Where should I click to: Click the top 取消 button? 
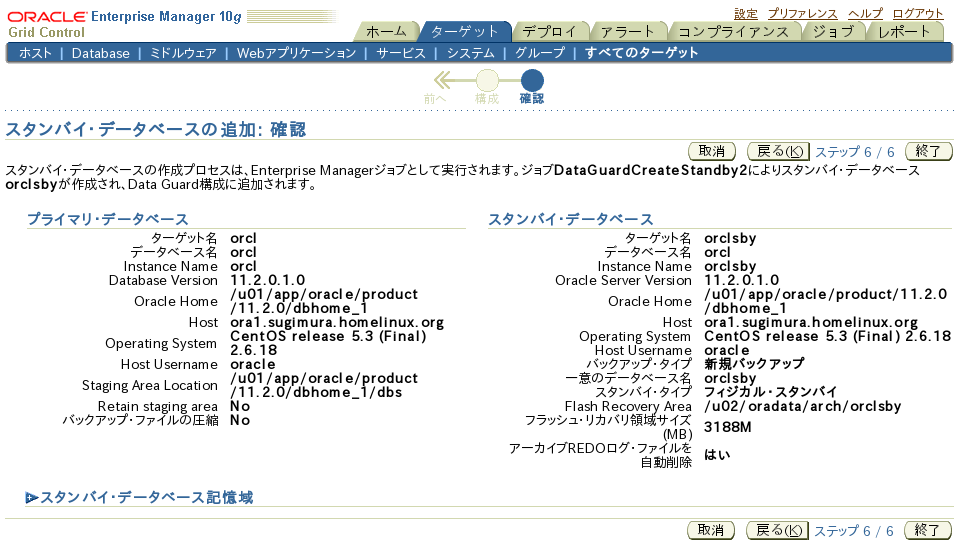(x=712, y=151)
